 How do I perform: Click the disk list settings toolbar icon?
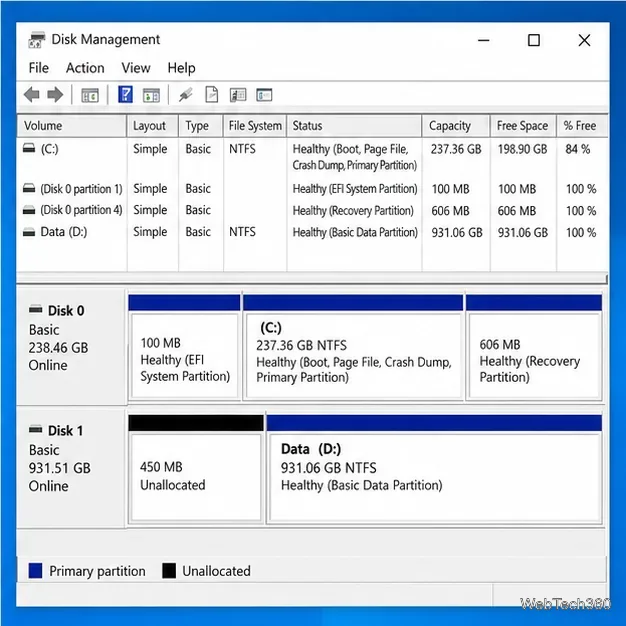click(238, 95)
